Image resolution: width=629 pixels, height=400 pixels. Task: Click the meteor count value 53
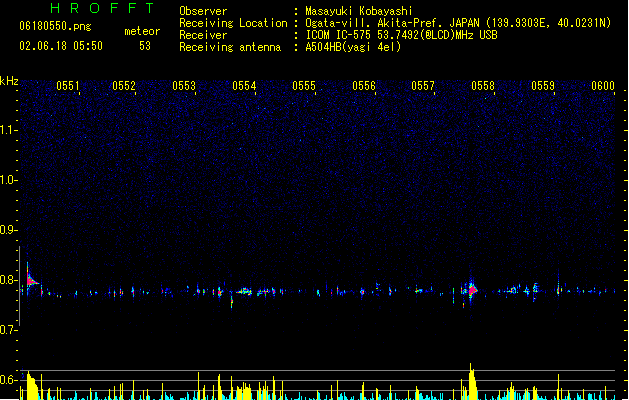coord(145,46)
